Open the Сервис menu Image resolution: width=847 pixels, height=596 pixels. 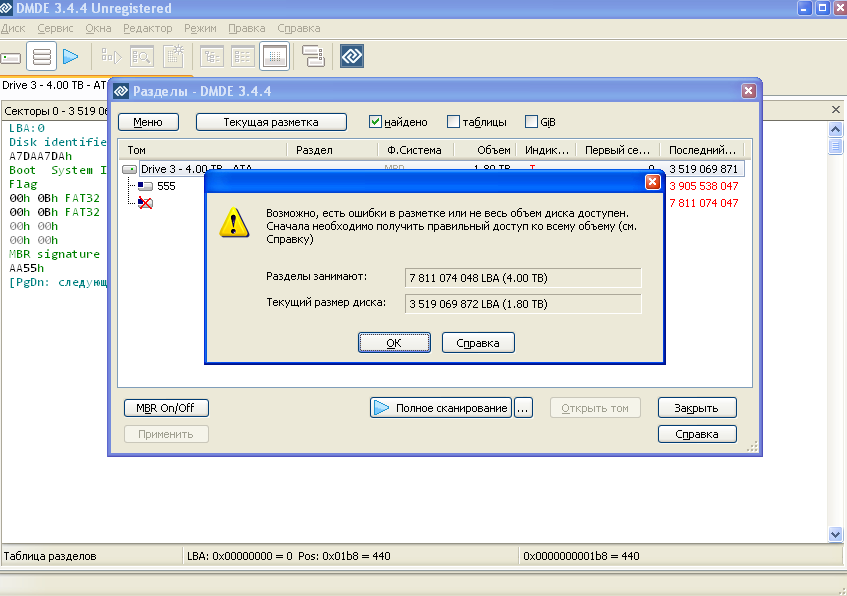point(55,28)
